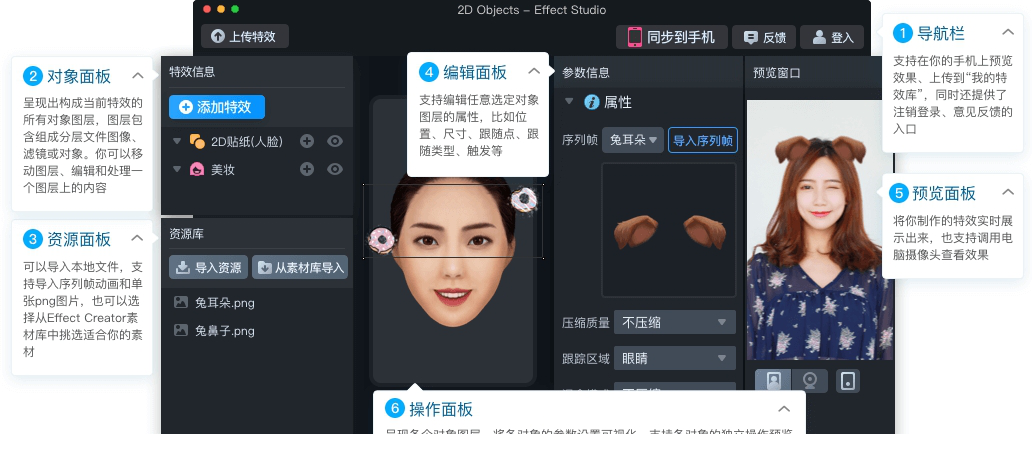
Task: Collapse the 美妆 layer arrow
Action: tap(177, 170)
